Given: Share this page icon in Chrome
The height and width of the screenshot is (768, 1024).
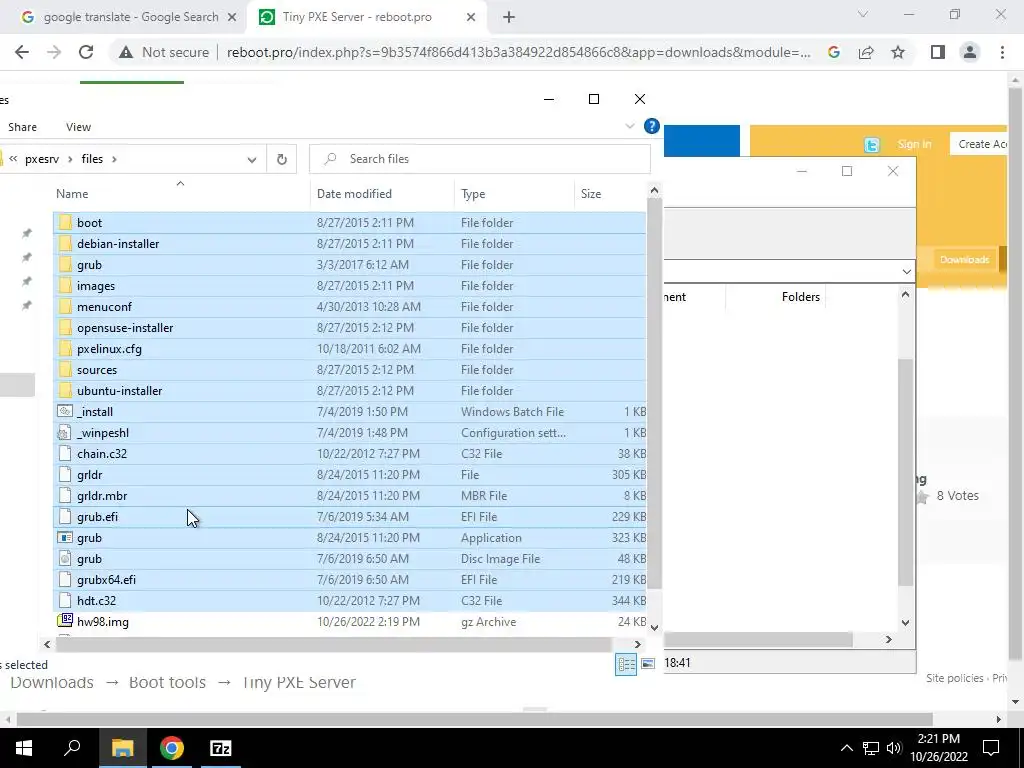Looking at the screenshot, I should tap(866, 52).
